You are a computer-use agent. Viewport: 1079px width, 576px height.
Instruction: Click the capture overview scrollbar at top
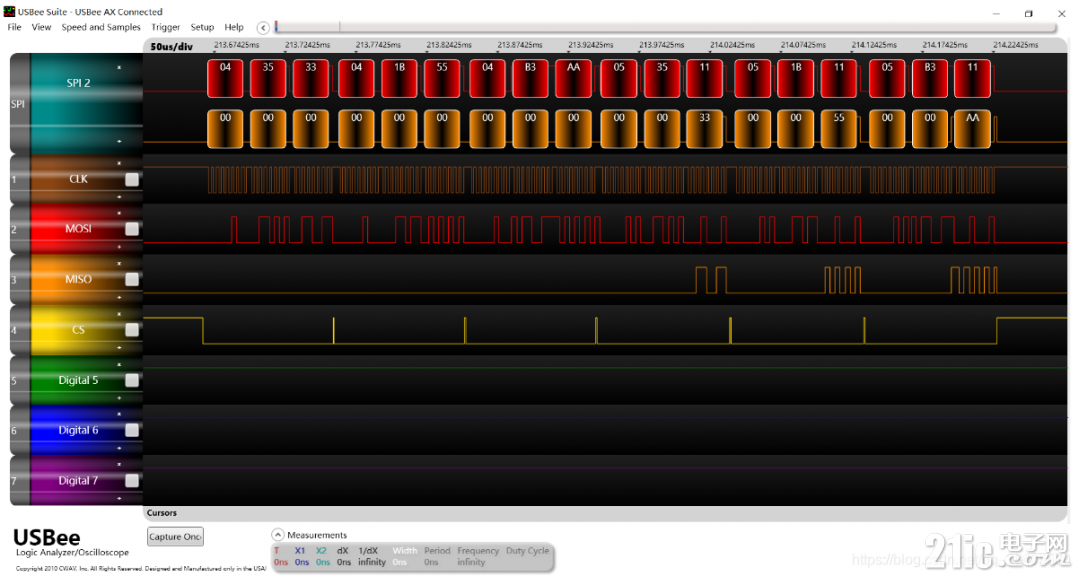coord(665,27)
